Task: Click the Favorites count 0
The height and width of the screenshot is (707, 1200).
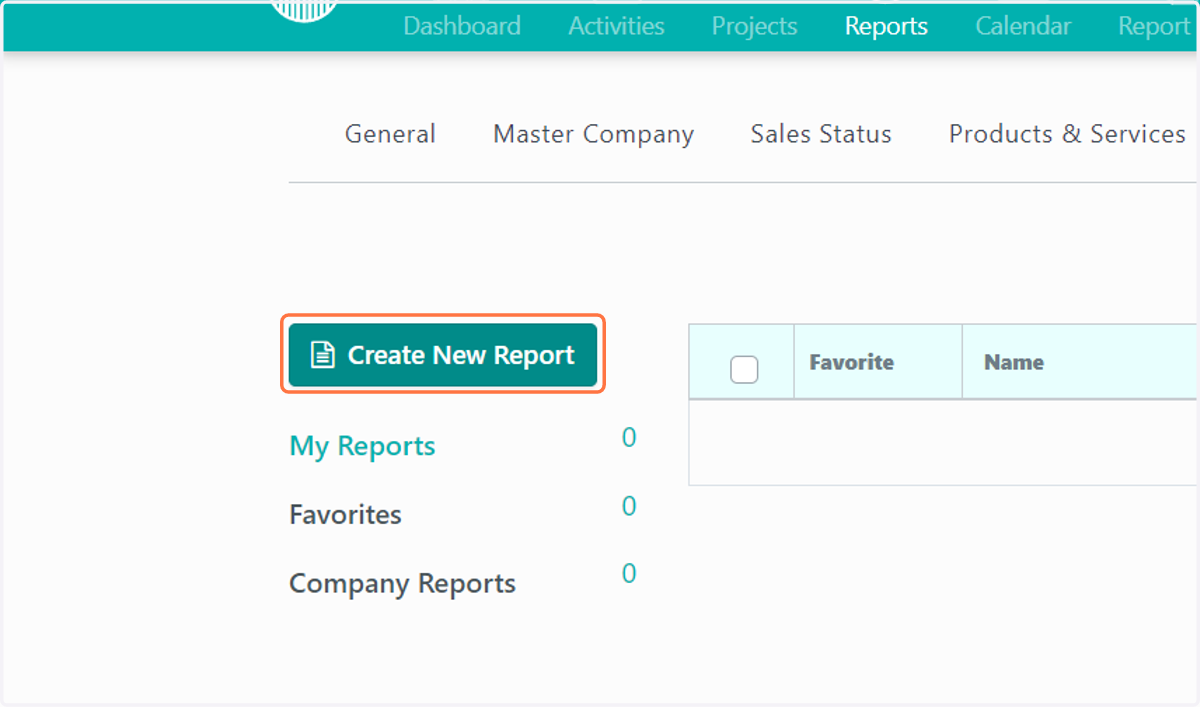Action: 629,507
